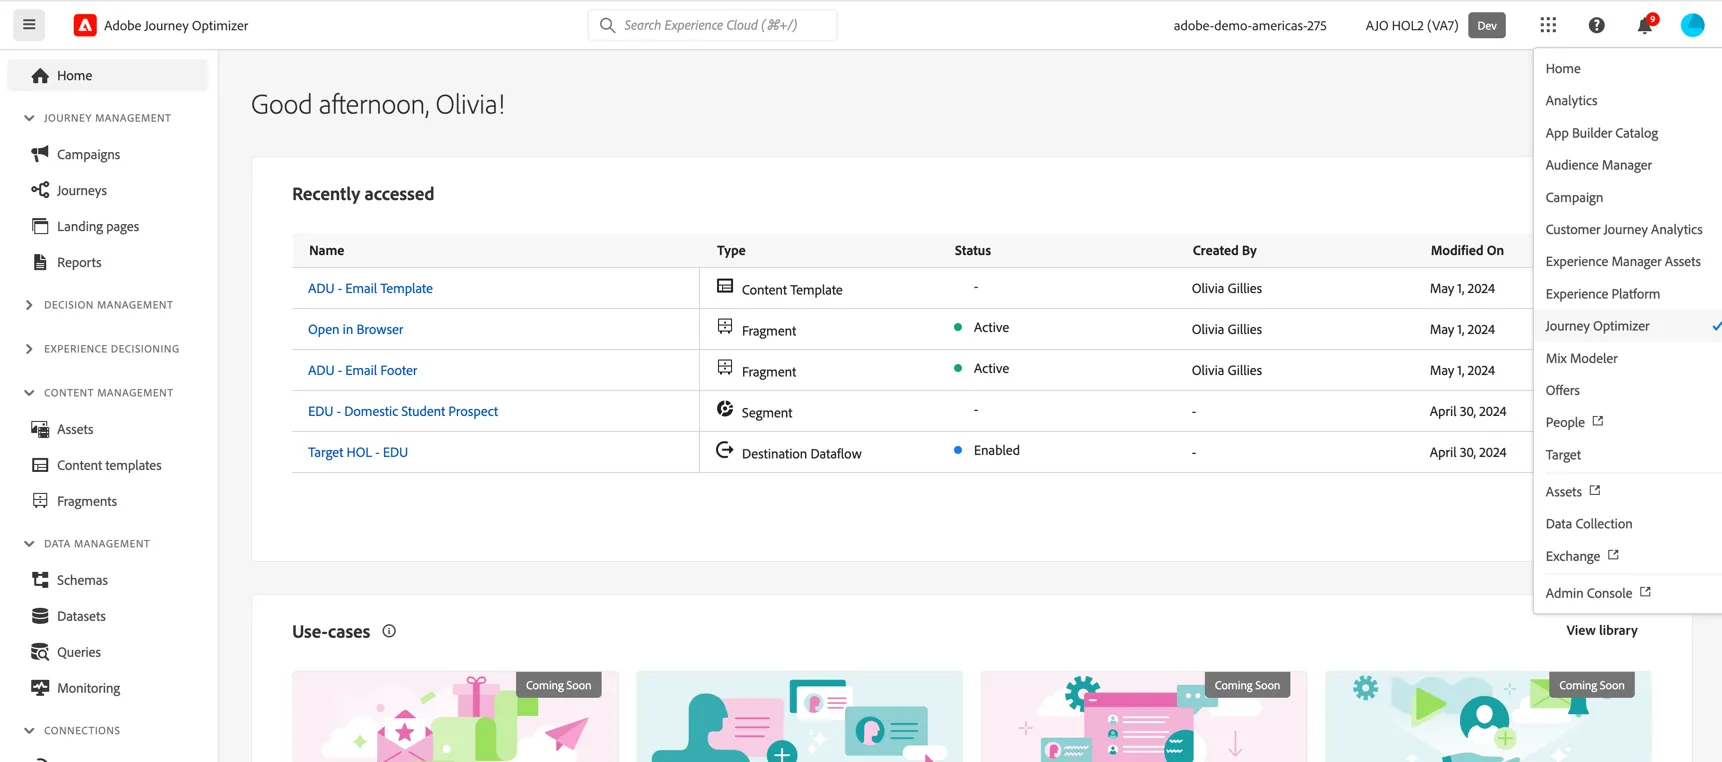Click the Assets sidebar icon

[x=40, y=429]
